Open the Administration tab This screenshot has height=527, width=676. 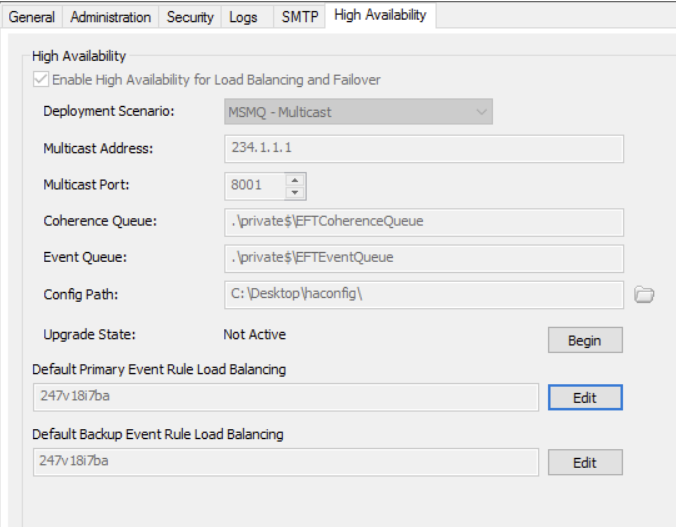(x=111, y=17)
